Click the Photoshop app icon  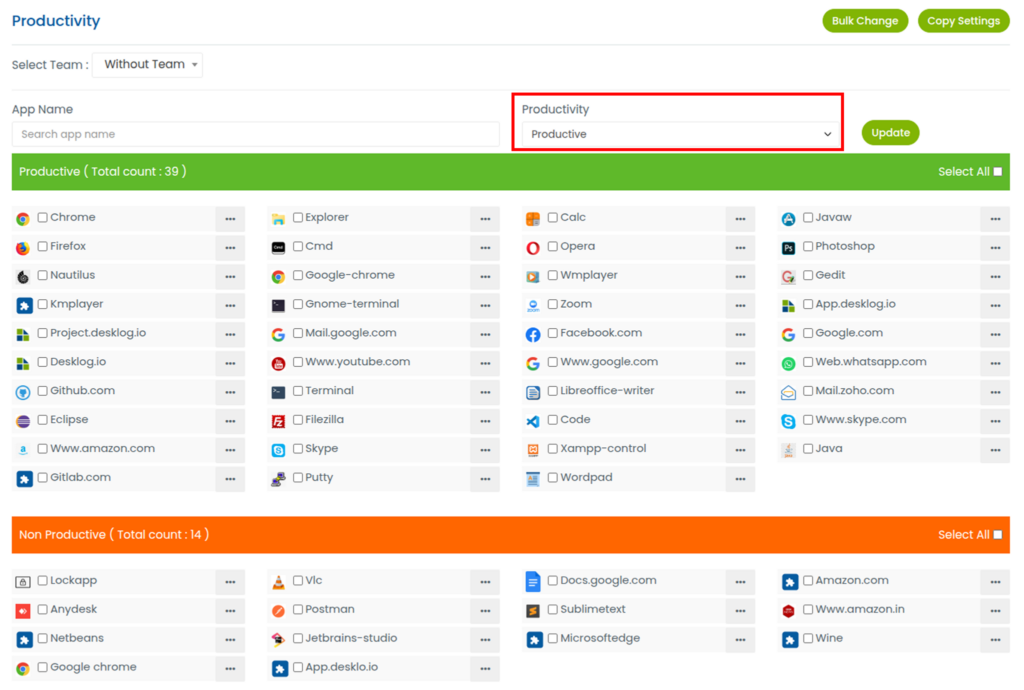click(x=788, y=247)
